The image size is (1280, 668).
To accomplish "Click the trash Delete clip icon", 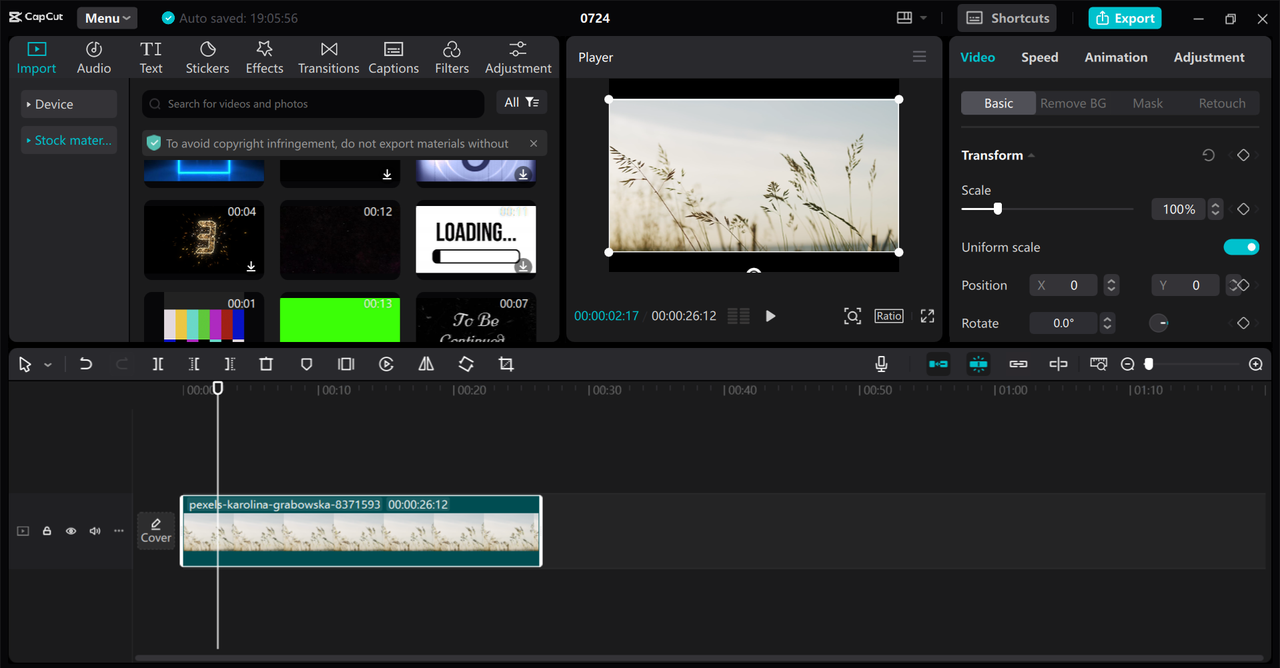I will pos(266,365).
